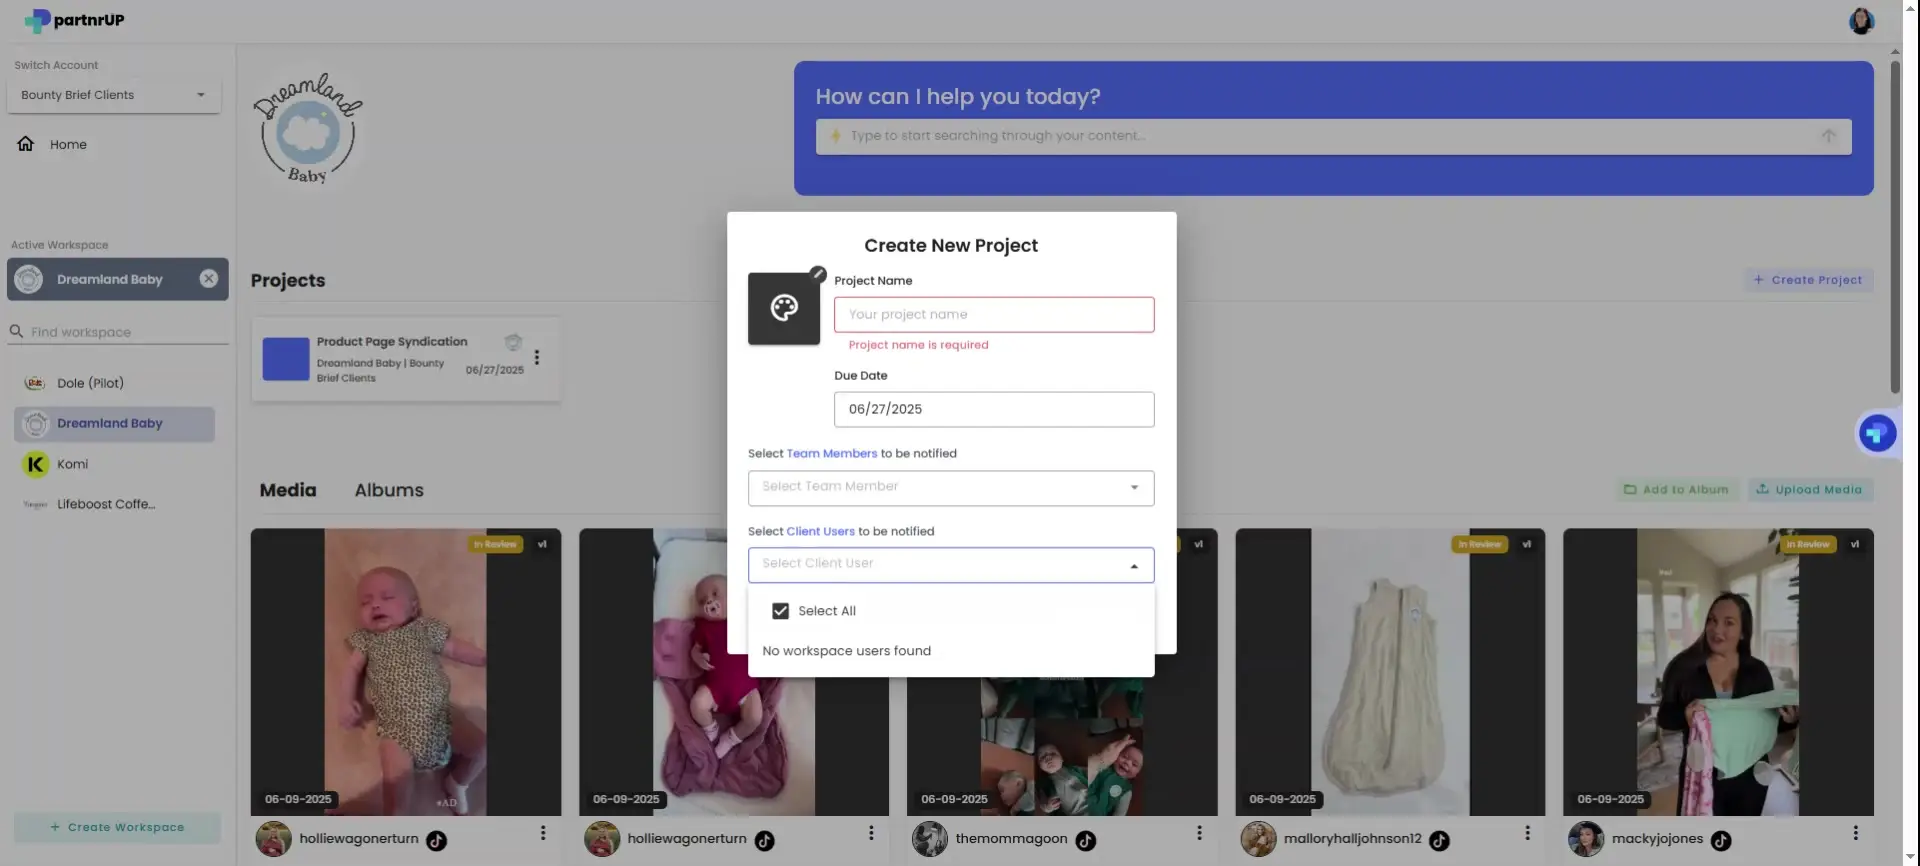Click the Dreamland Baby brand logo

(x=308, y=128)
